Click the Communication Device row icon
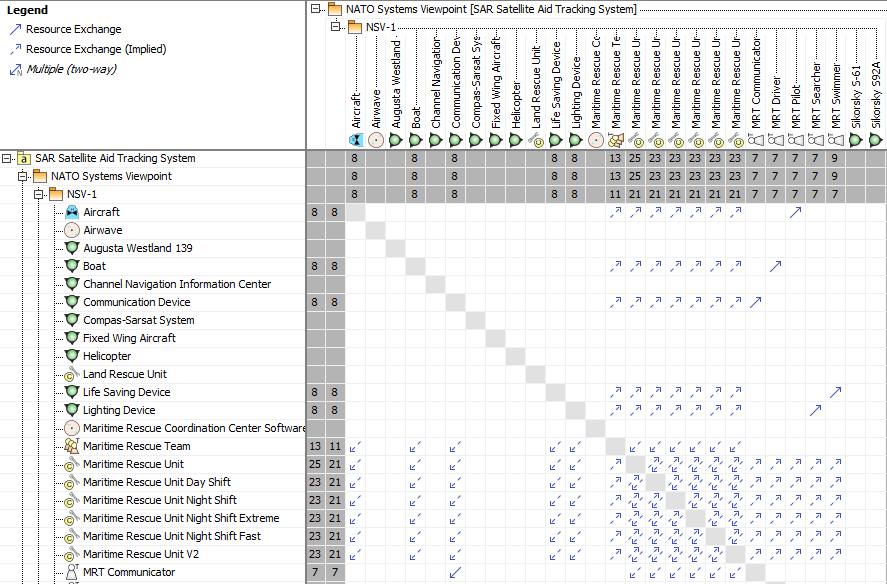887x584 pixels. (72, 302)
